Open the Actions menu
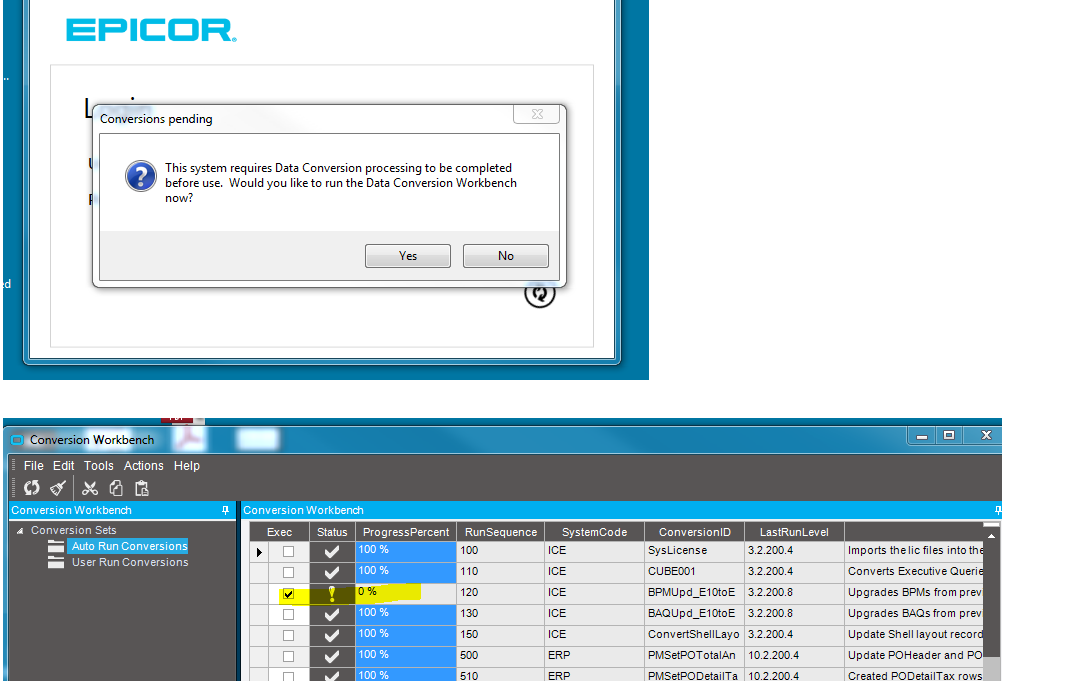Screen dimensions: 1083x681 pyautogui.click(x=144, y=466)
